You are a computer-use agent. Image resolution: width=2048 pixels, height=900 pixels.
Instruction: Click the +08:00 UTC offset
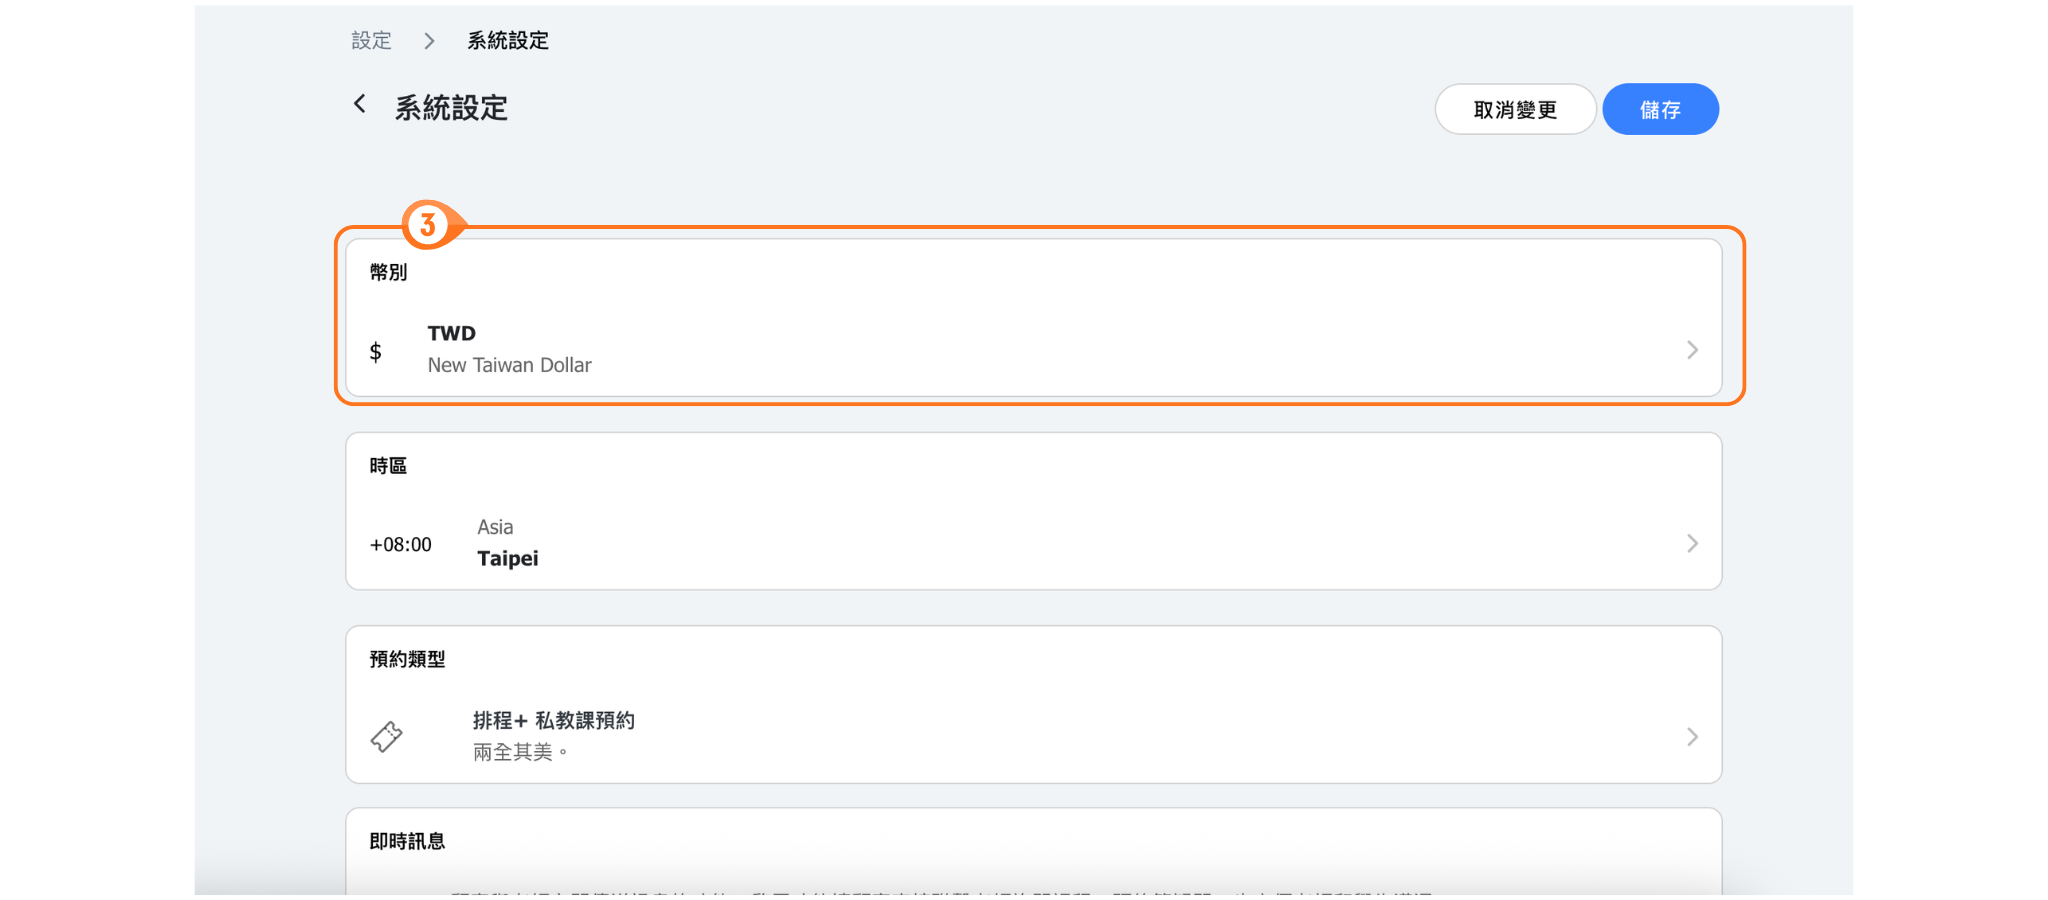tap(400, 545)
